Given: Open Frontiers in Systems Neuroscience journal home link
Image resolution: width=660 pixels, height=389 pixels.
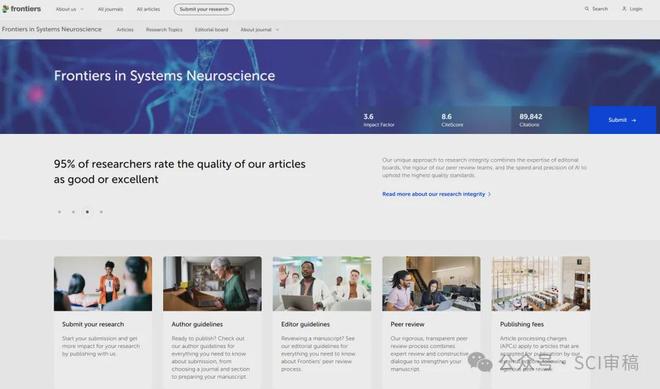Looking at the screenshot, I should [x=52, y=29].
